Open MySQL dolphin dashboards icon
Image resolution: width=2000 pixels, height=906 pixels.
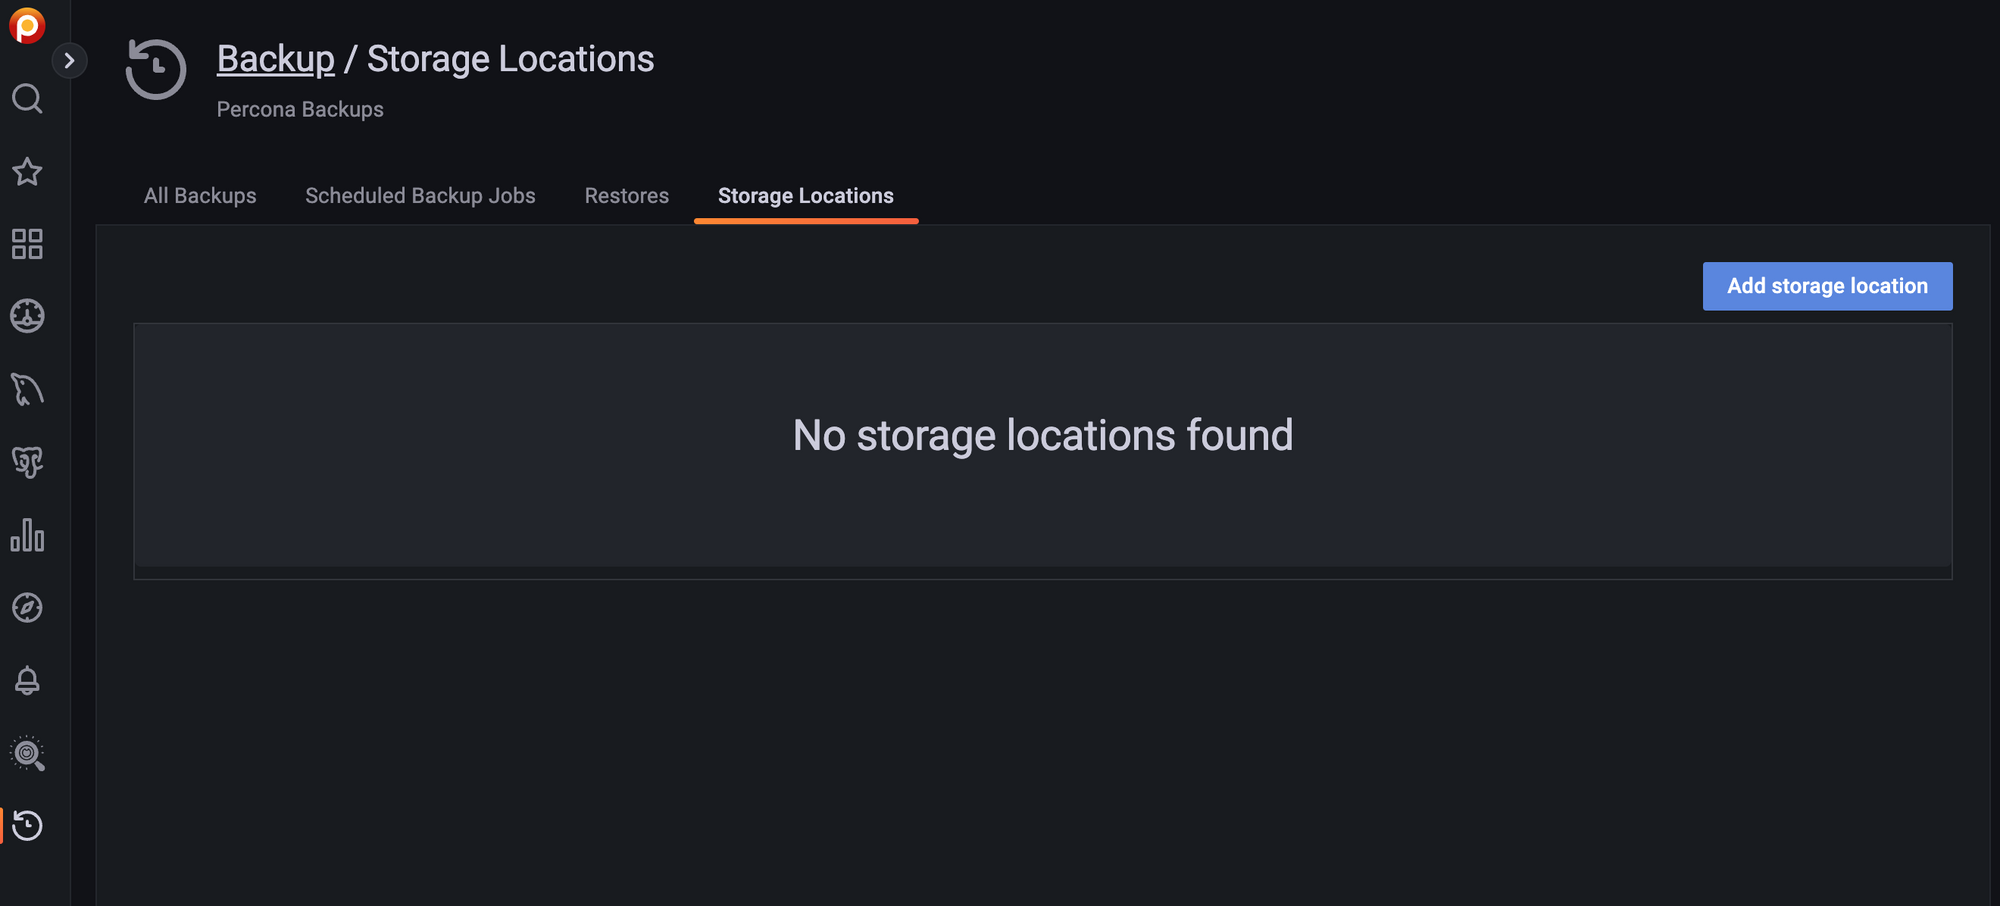coord(27,389)
